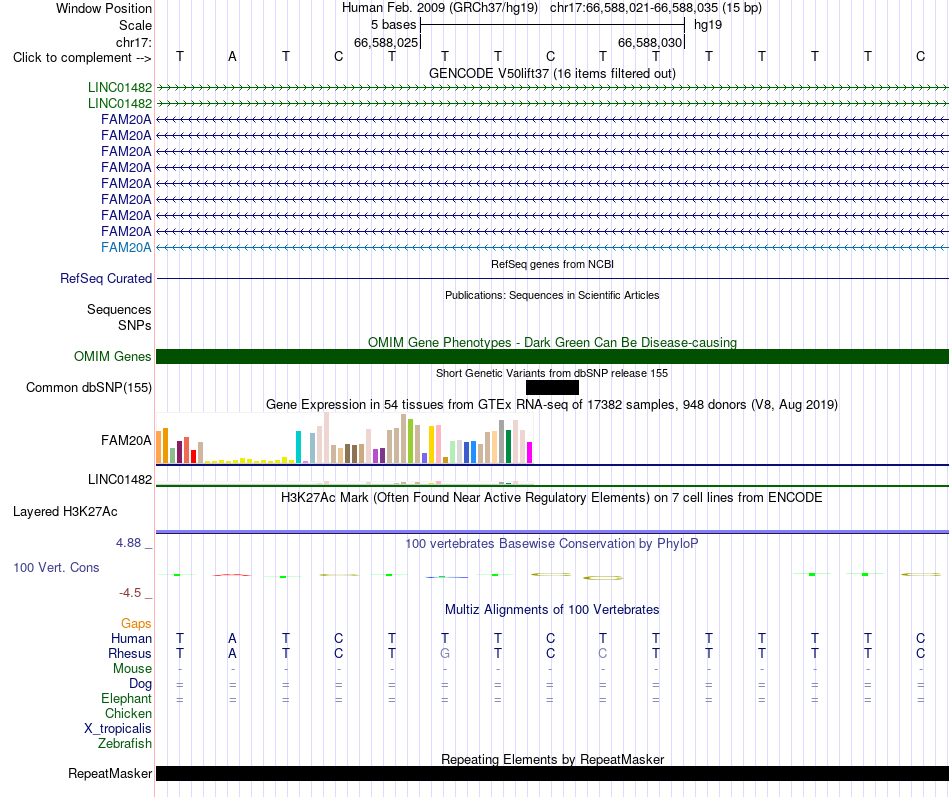Click the "66,588,025" ruler coordinate
The image size is (950, 797).
(x=386, y=42)
